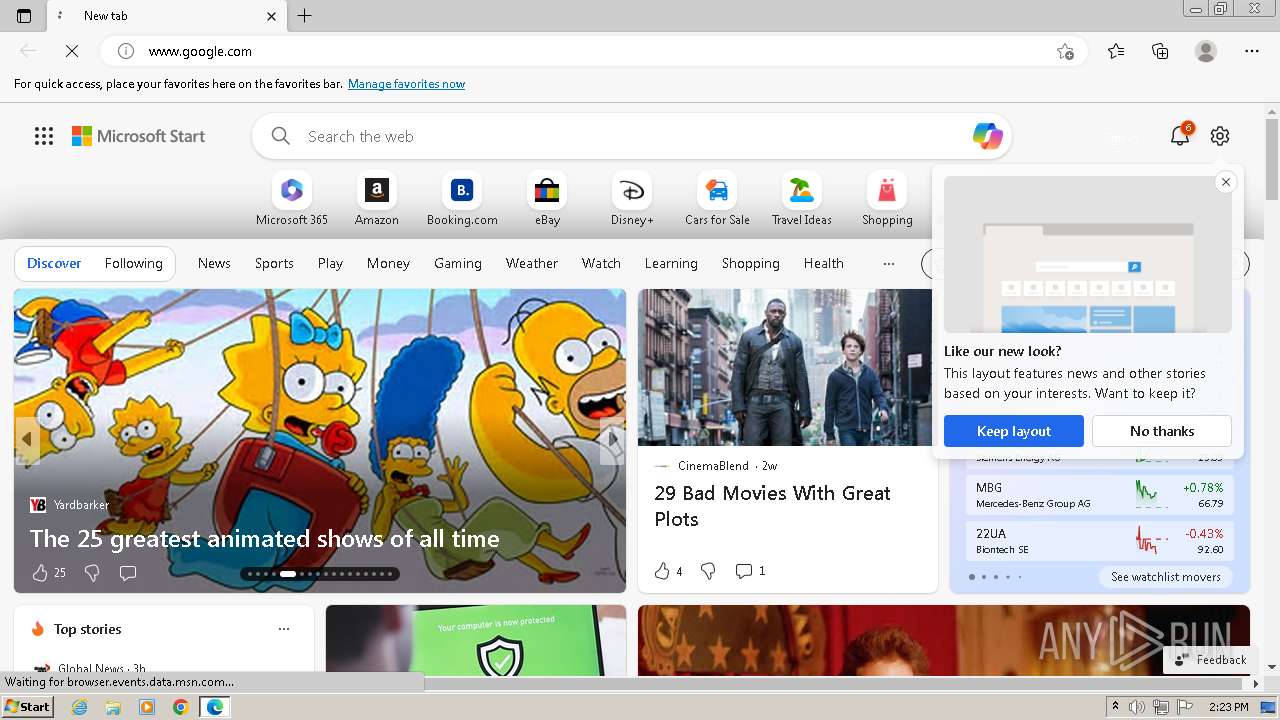Open comments on animated shows story
The width and height of the screenshot is (1280, 720).
[x=128, y=573]
